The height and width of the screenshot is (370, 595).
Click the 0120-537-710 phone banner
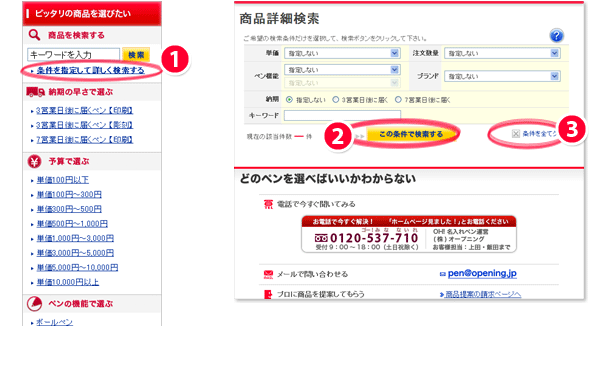(x=409, y=234)
